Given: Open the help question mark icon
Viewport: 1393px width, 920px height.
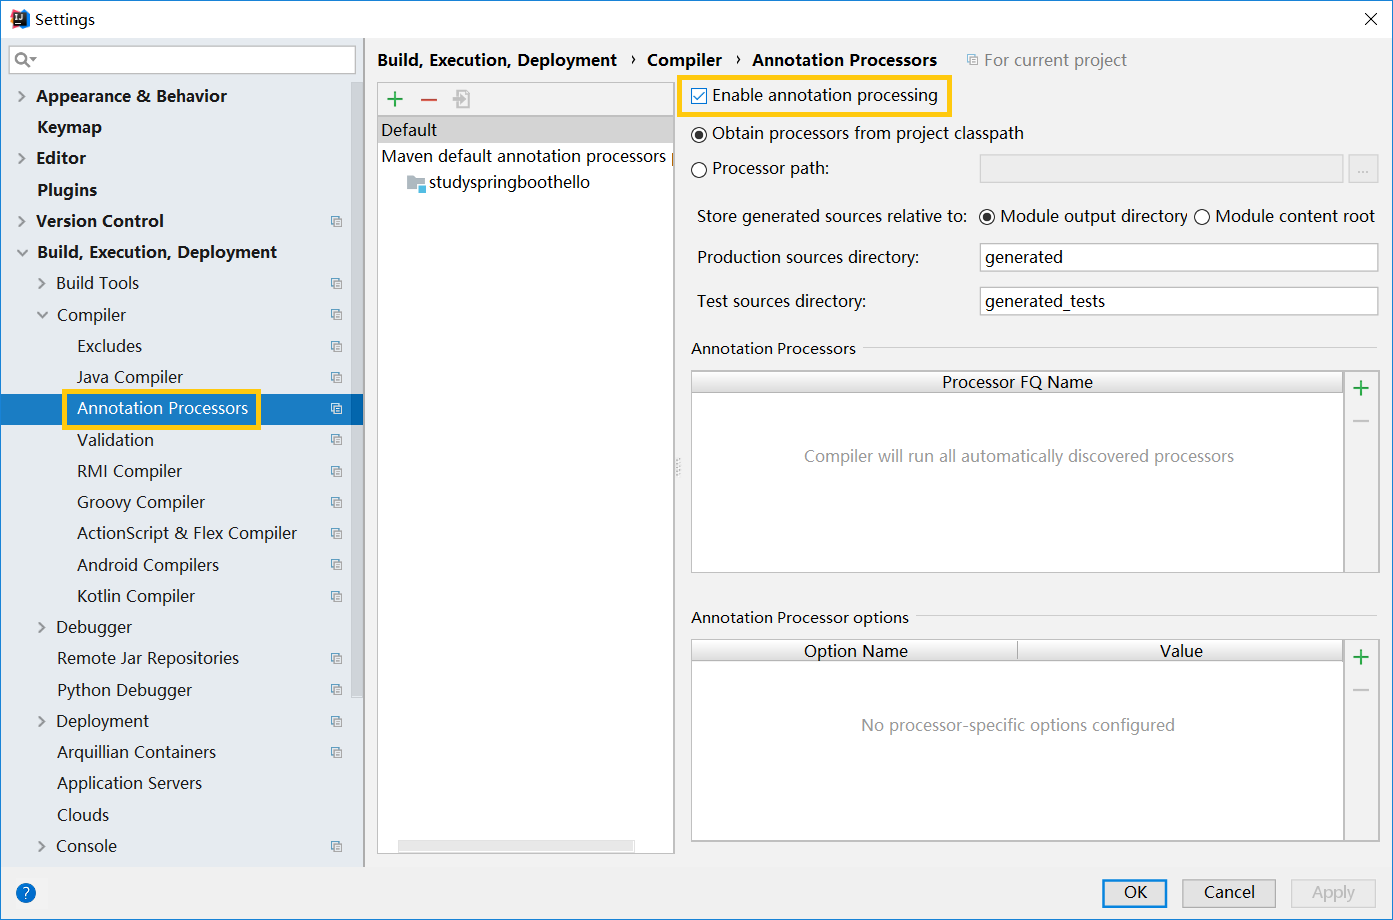Looking at the screenshot, I should (26, 893).
